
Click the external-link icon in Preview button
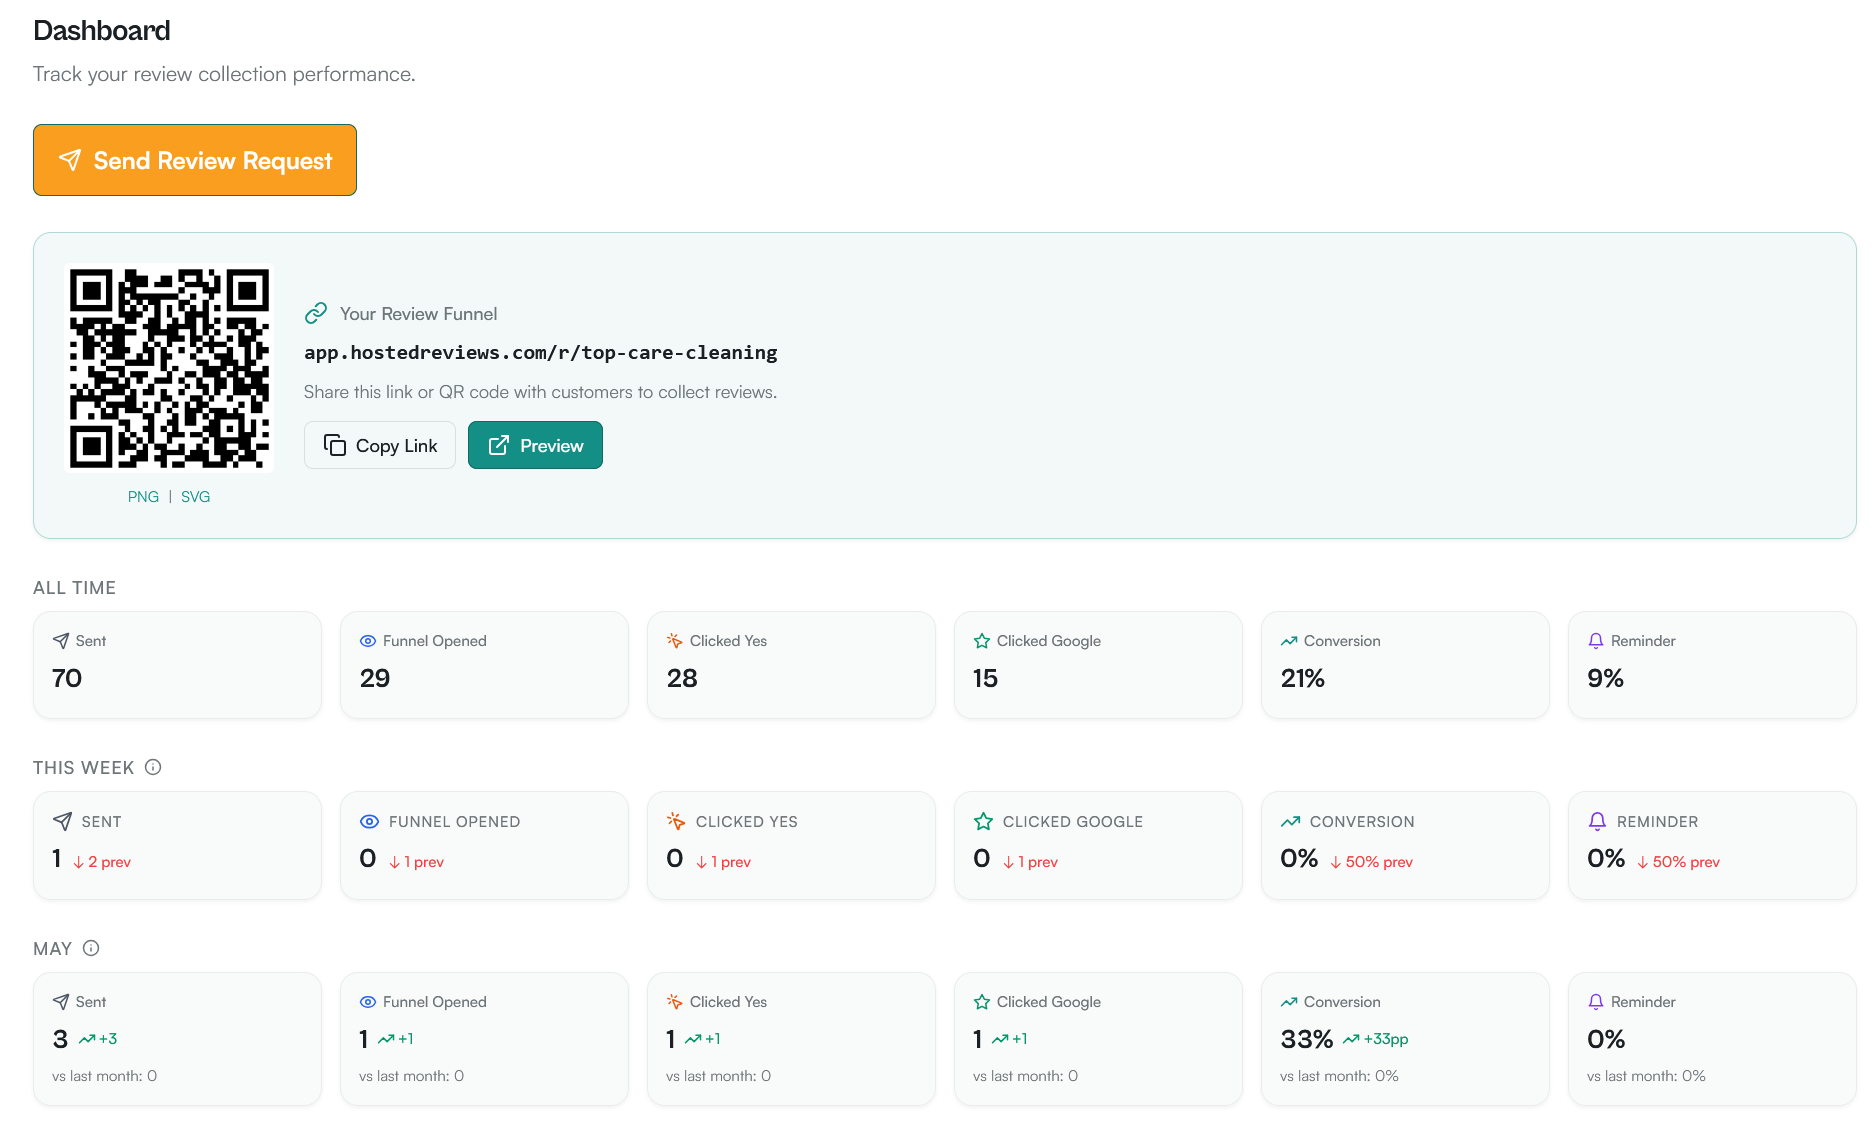click(x=499, y=445)
